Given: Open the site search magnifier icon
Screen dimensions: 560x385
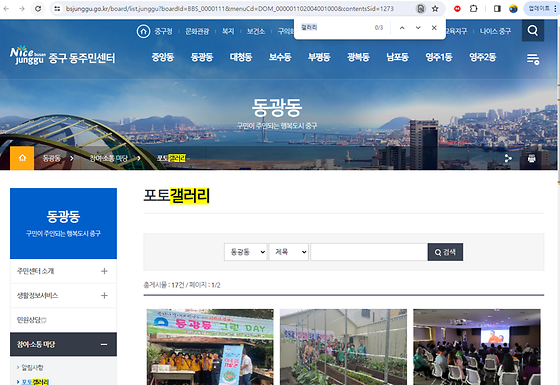Looking at the screenshot, I should (532, 31).
